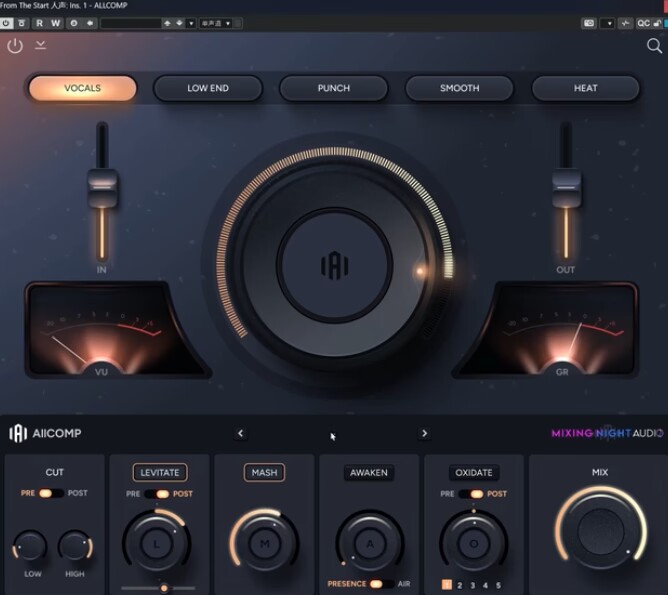This screenshot has width=668, height=595.
Task: Open the QC quick controls button
Action: 643,23
